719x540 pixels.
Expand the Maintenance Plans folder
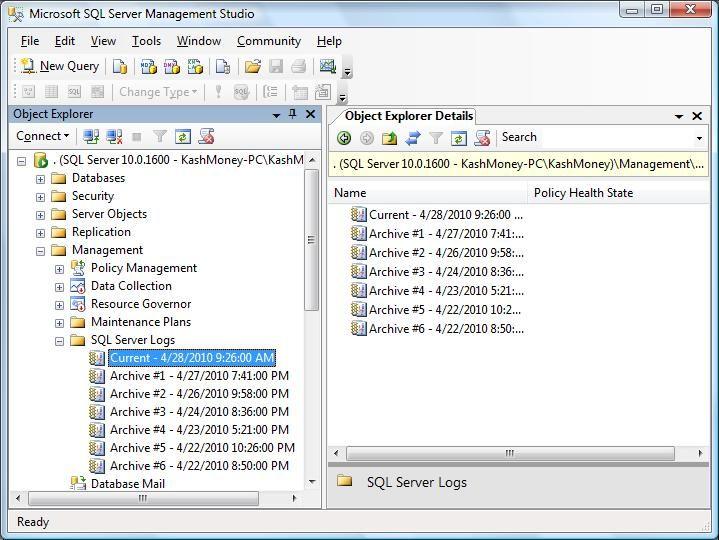59,323
